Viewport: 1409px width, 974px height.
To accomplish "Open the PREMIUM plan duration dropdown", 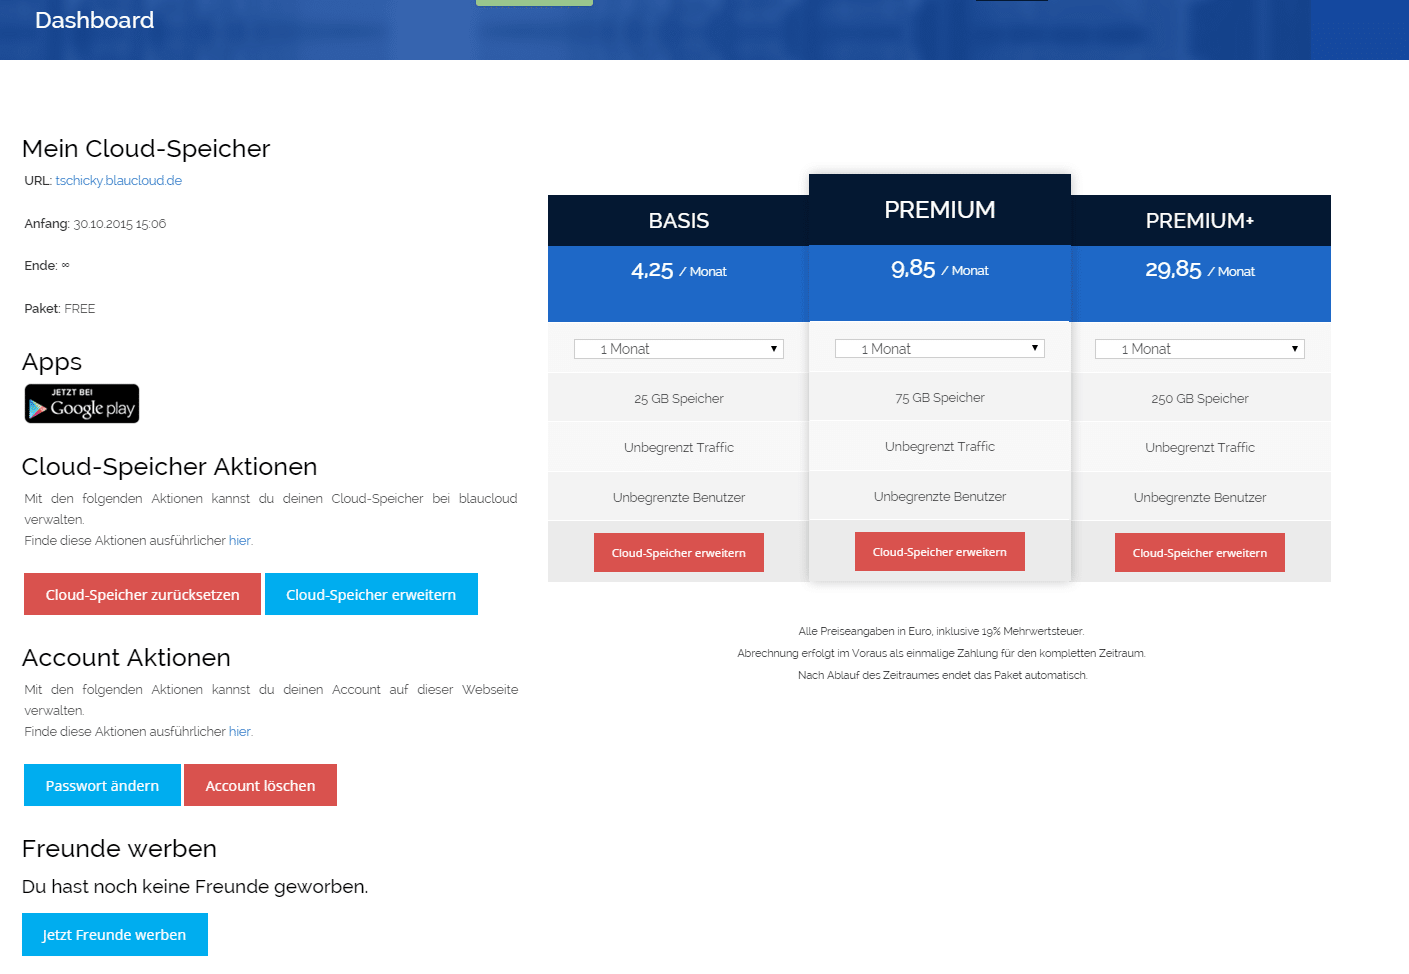I will [x=939, y=349].
